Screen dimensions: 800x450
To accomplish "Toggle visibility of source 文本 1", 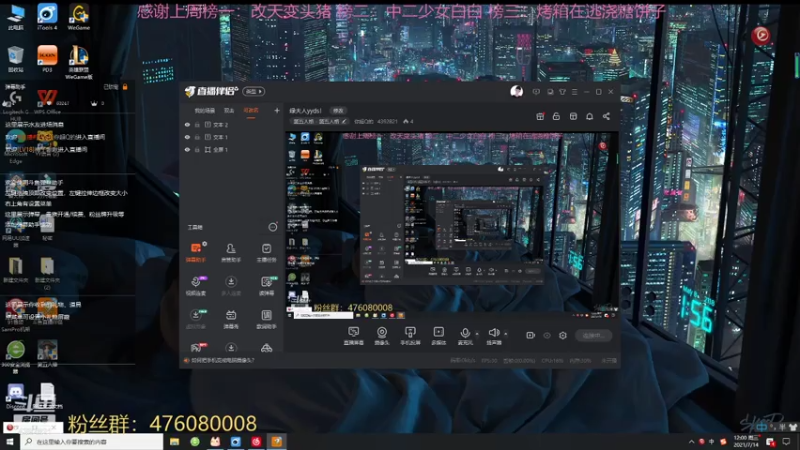I will pos(187,137).
